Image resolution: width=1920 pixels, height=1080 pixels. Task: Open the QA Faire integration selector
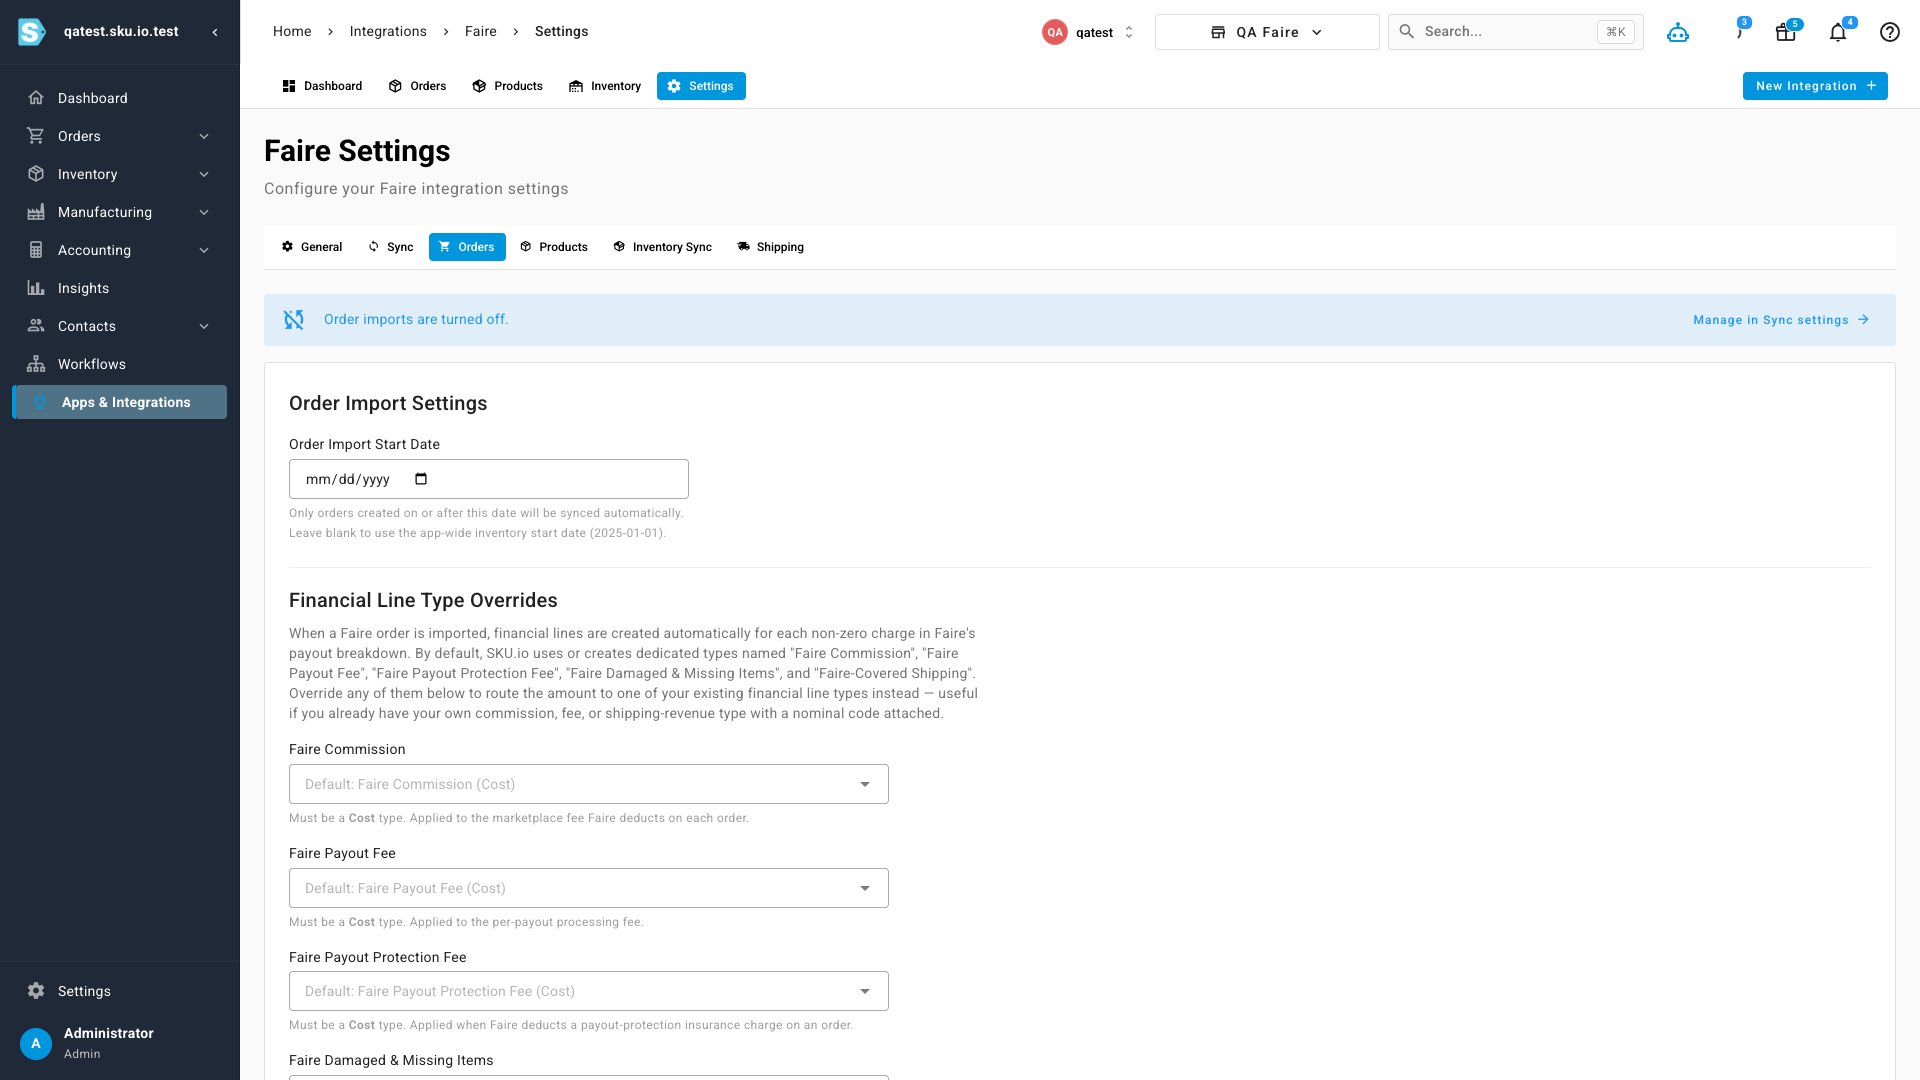[1267, 32]
